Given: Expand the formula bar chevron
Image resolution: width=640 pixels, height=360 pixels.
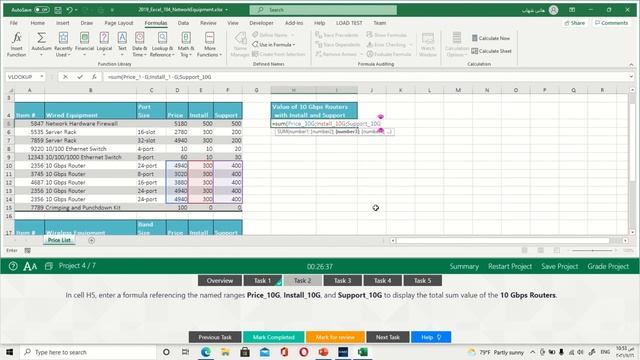Looking at the screenshot, I should pyautogui.click(x=631, y=77).
